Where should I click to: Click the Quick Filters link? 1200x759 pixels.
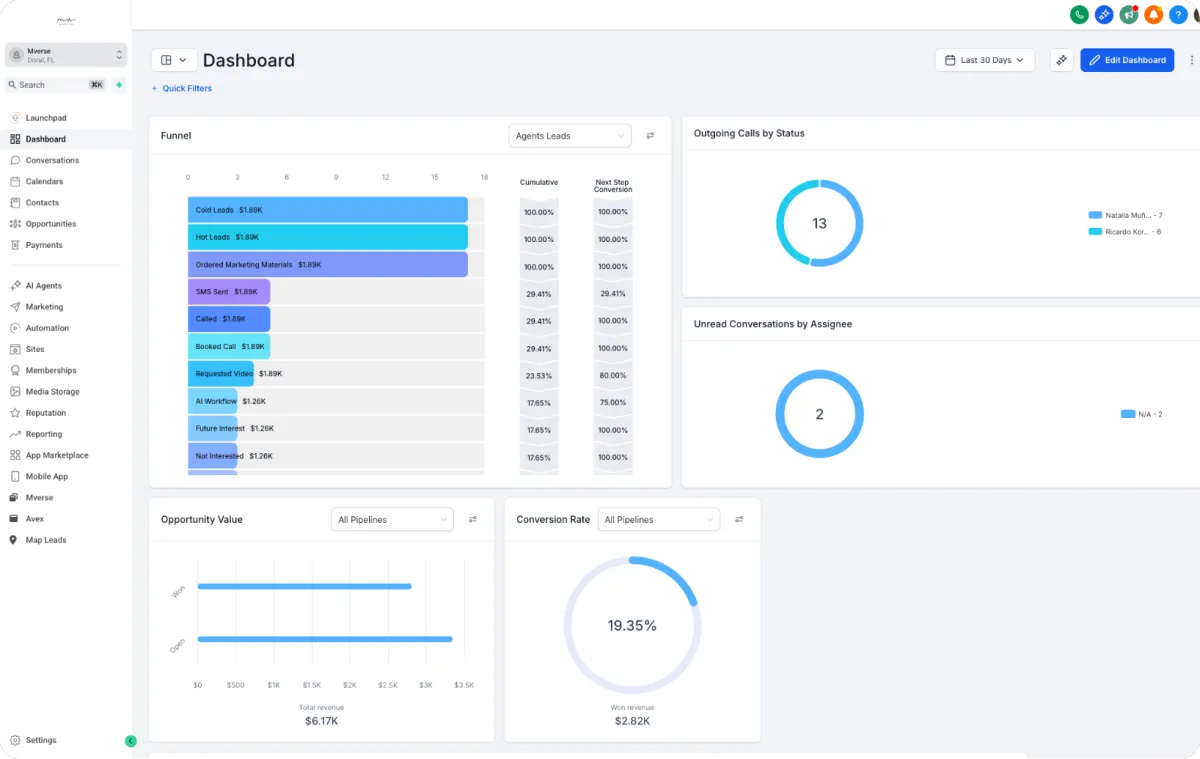[x=182, y=88]
